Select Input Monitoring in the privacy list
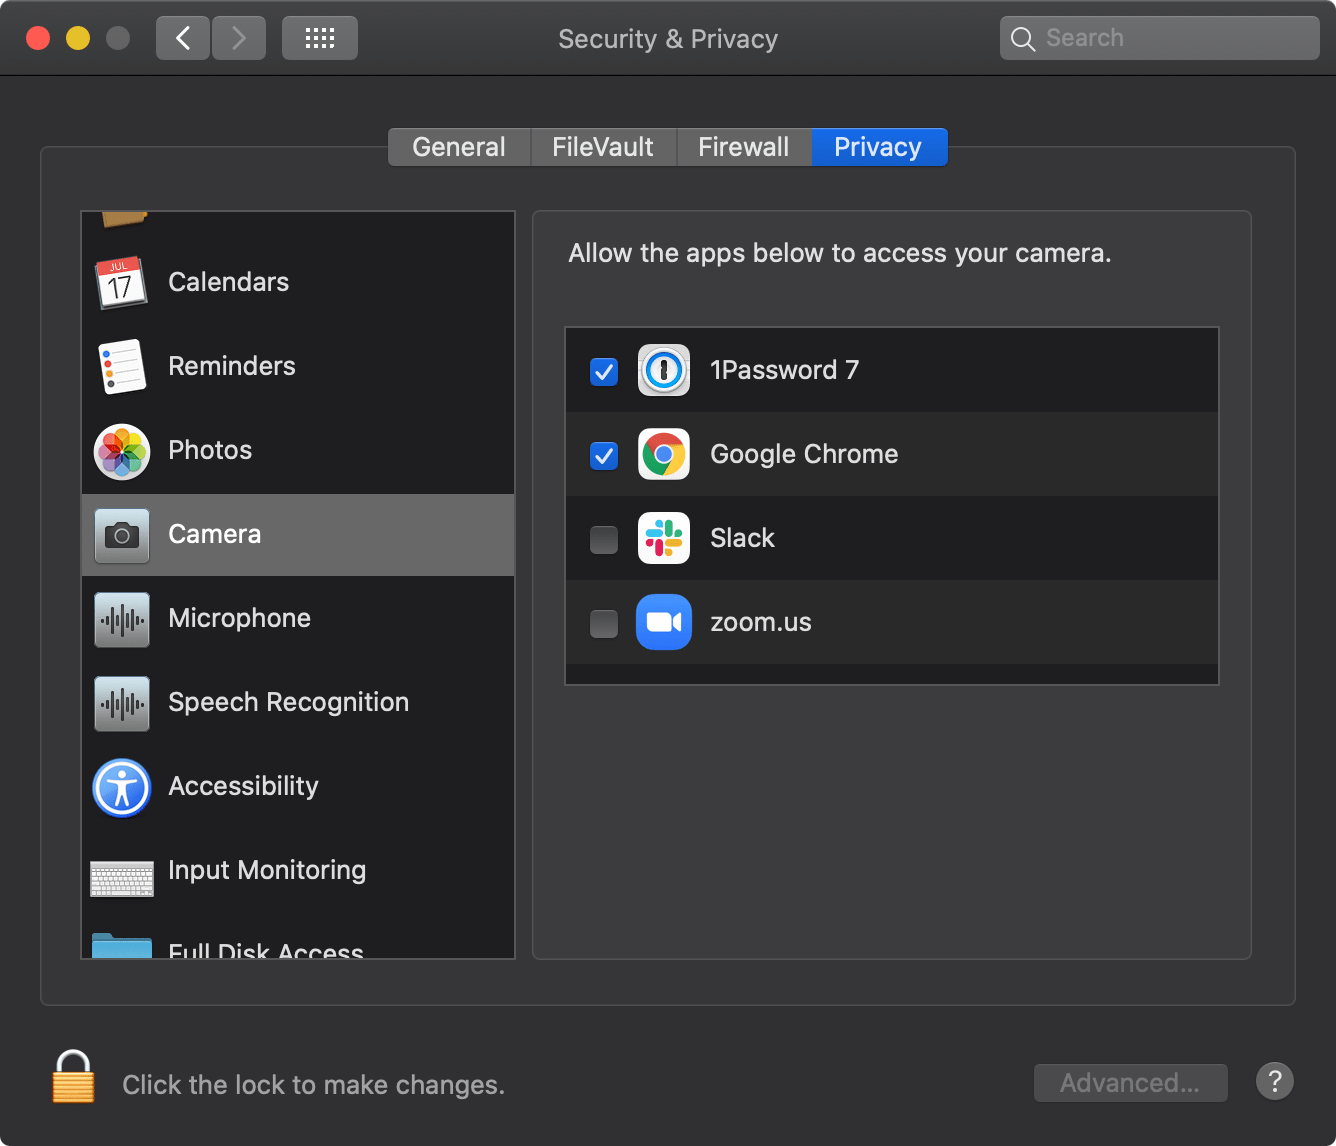The height and width of the screenshot is (1146, 1336). click(x=298, y=870)
